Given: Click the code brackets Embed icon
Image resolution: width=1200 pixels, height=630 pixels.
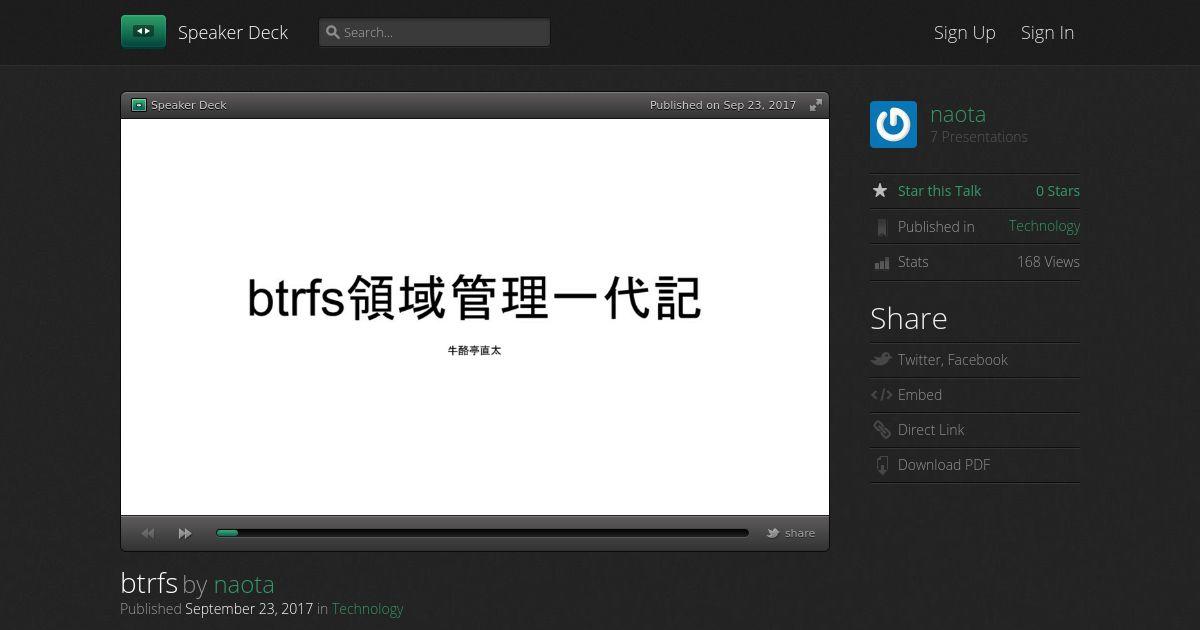Looking at the screenshot, I should [x=881, y=395].
